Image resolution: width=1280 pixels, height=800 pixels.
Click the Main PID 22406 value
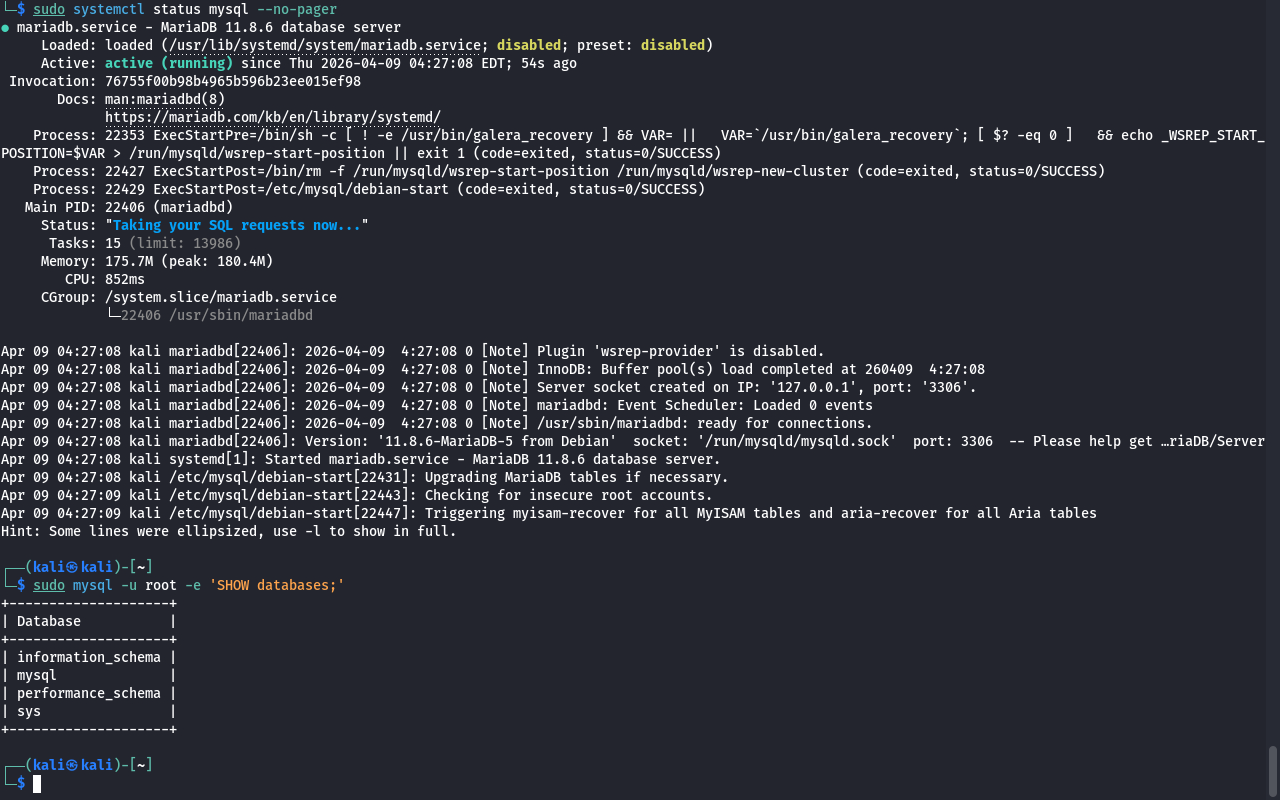[x=129, y=207]
